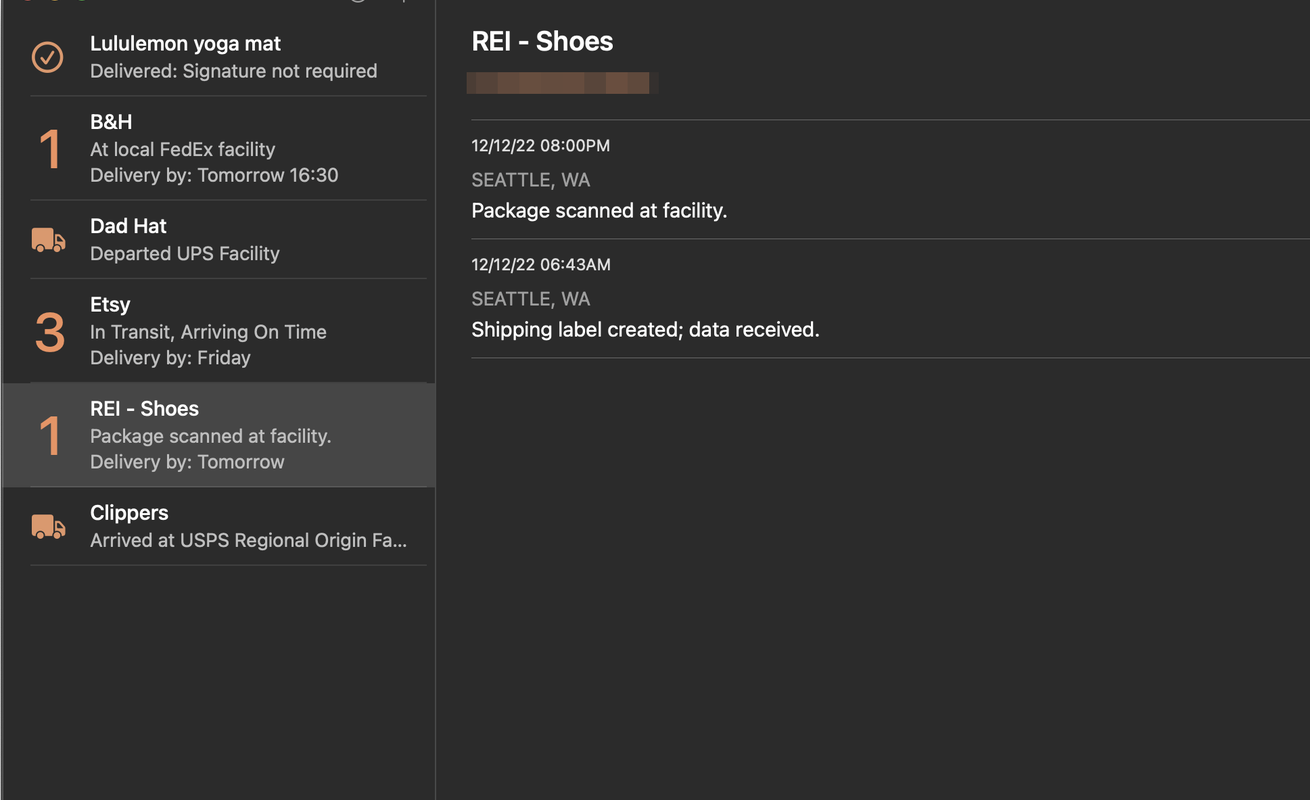Viewport: 1310px width, 800px height.
Task: Open the Clippers delivery
Action: pyautogui.click(x=218, y=527)
